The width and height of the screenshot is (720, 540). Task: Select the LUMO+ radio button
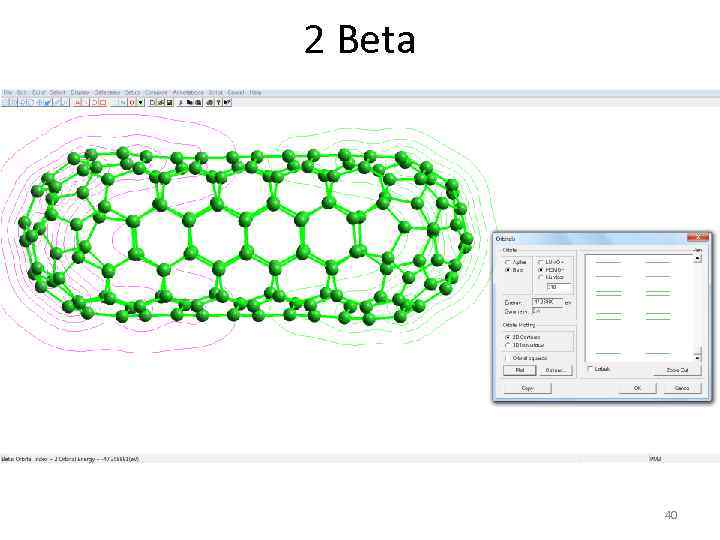point(550,262)
